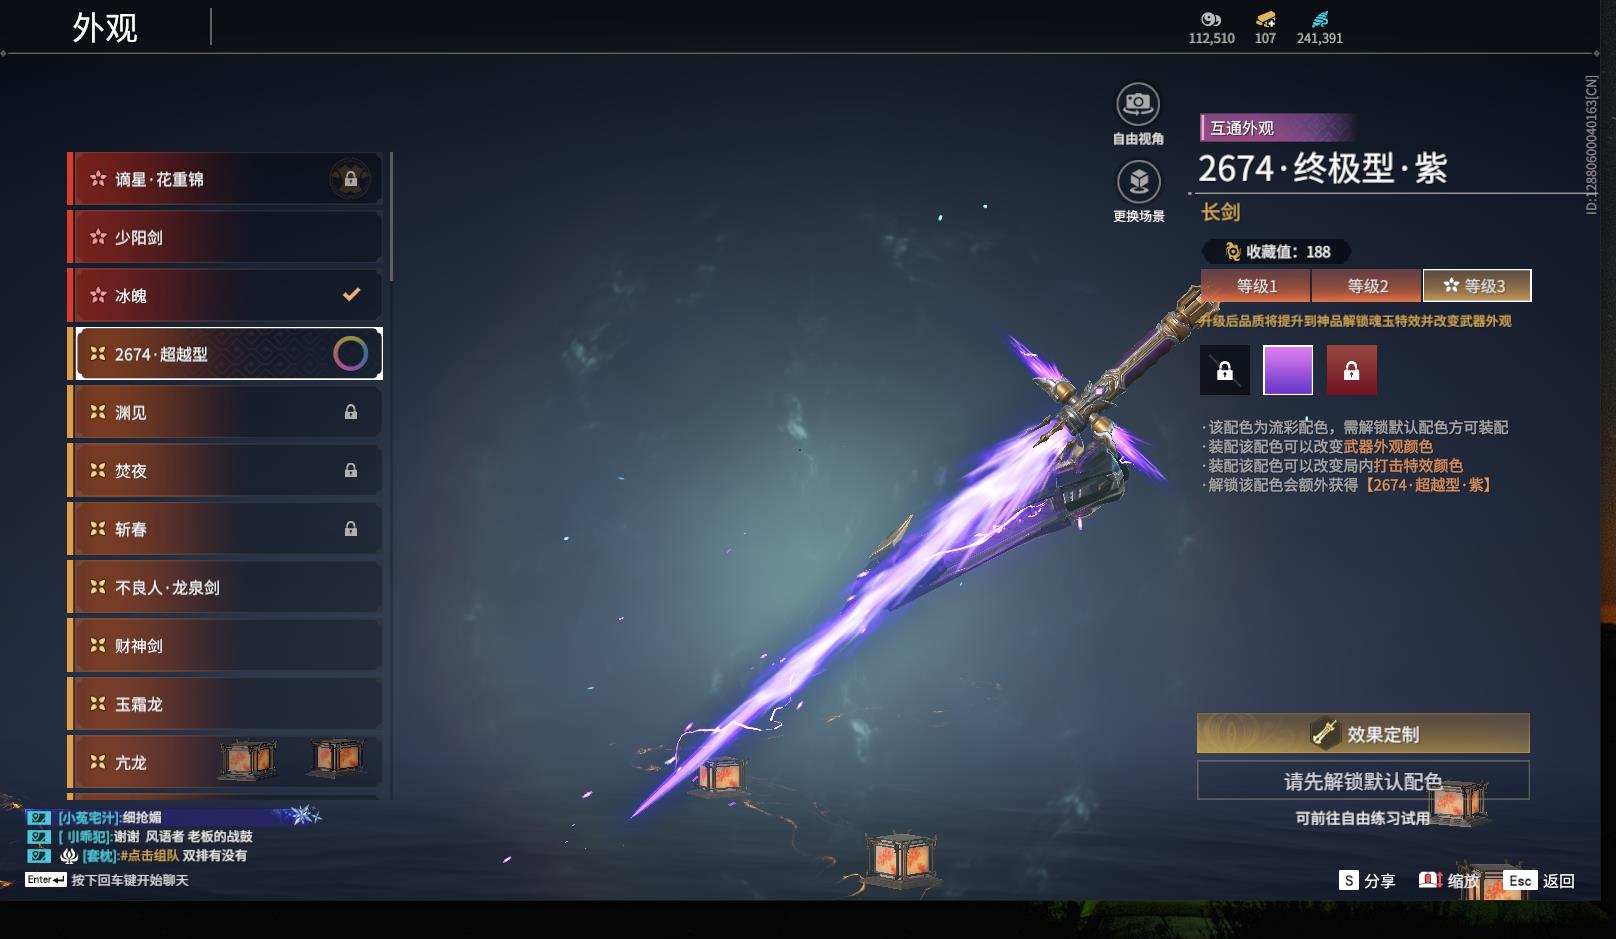Viewport: 1616px width, 939px height.
Task: Select 不良人·龙泉剑 in the skin list
Action: [x=226, y=587]
